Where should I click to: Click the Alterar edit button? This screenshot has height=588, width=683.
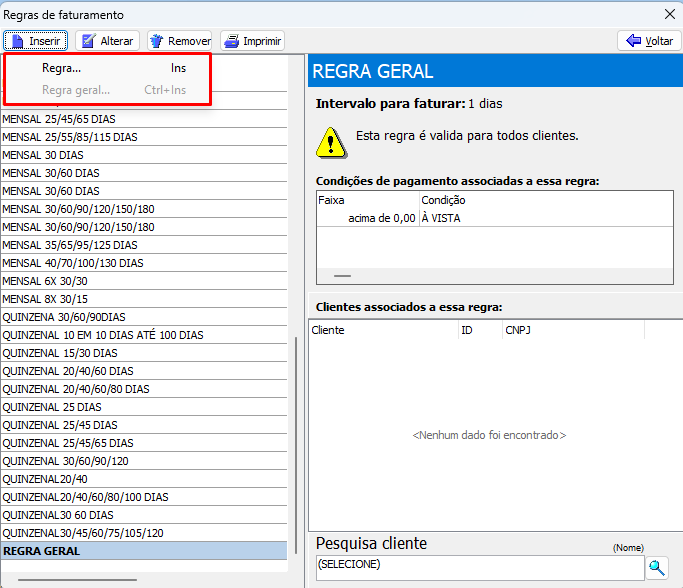(x=108, y=41)
